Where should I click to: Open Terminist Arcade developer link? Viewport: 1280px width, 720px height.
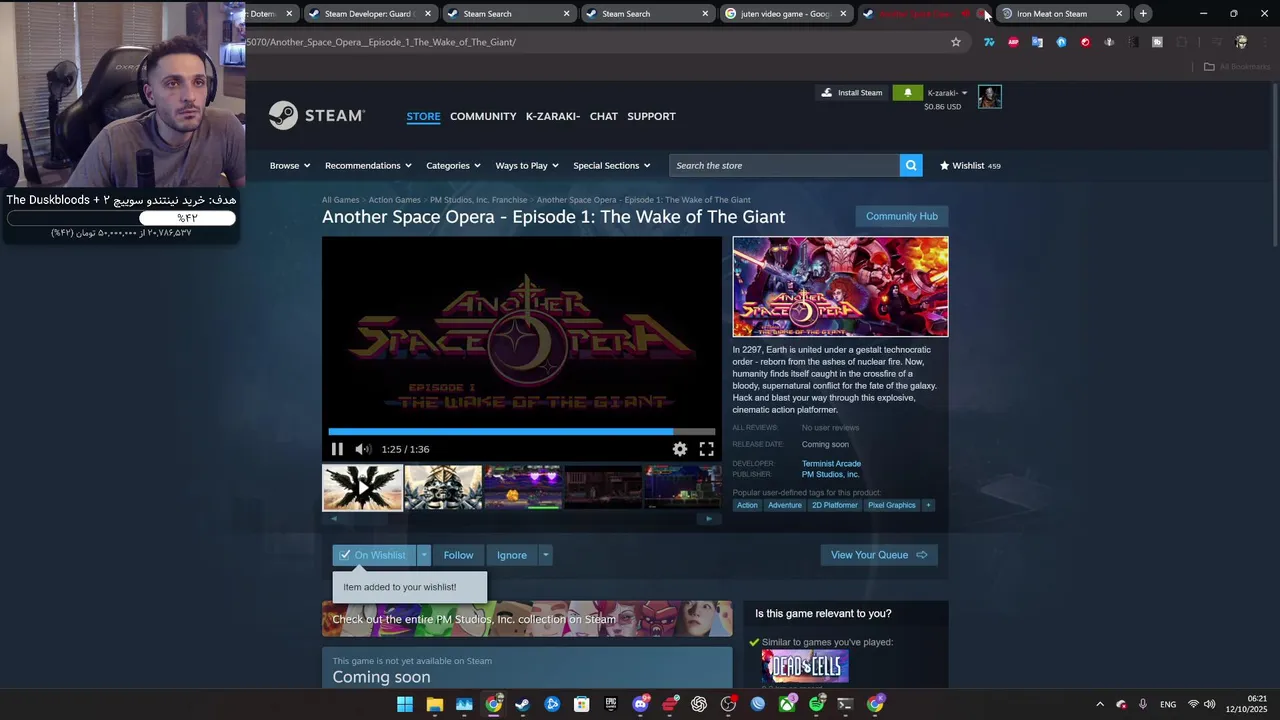pyautogui.click(x=831, y=463)
